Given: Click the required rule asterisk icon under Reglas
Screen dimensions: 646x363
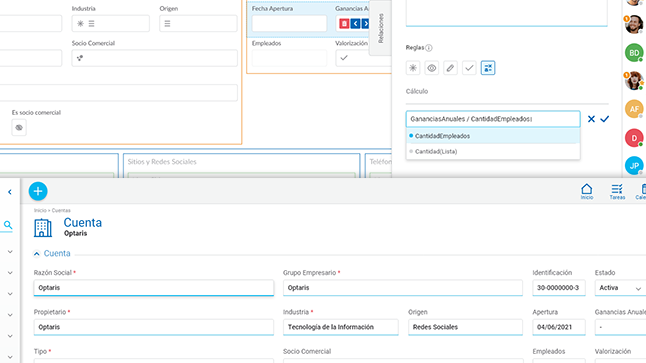Looking at the screenshot, I should 413,68.
